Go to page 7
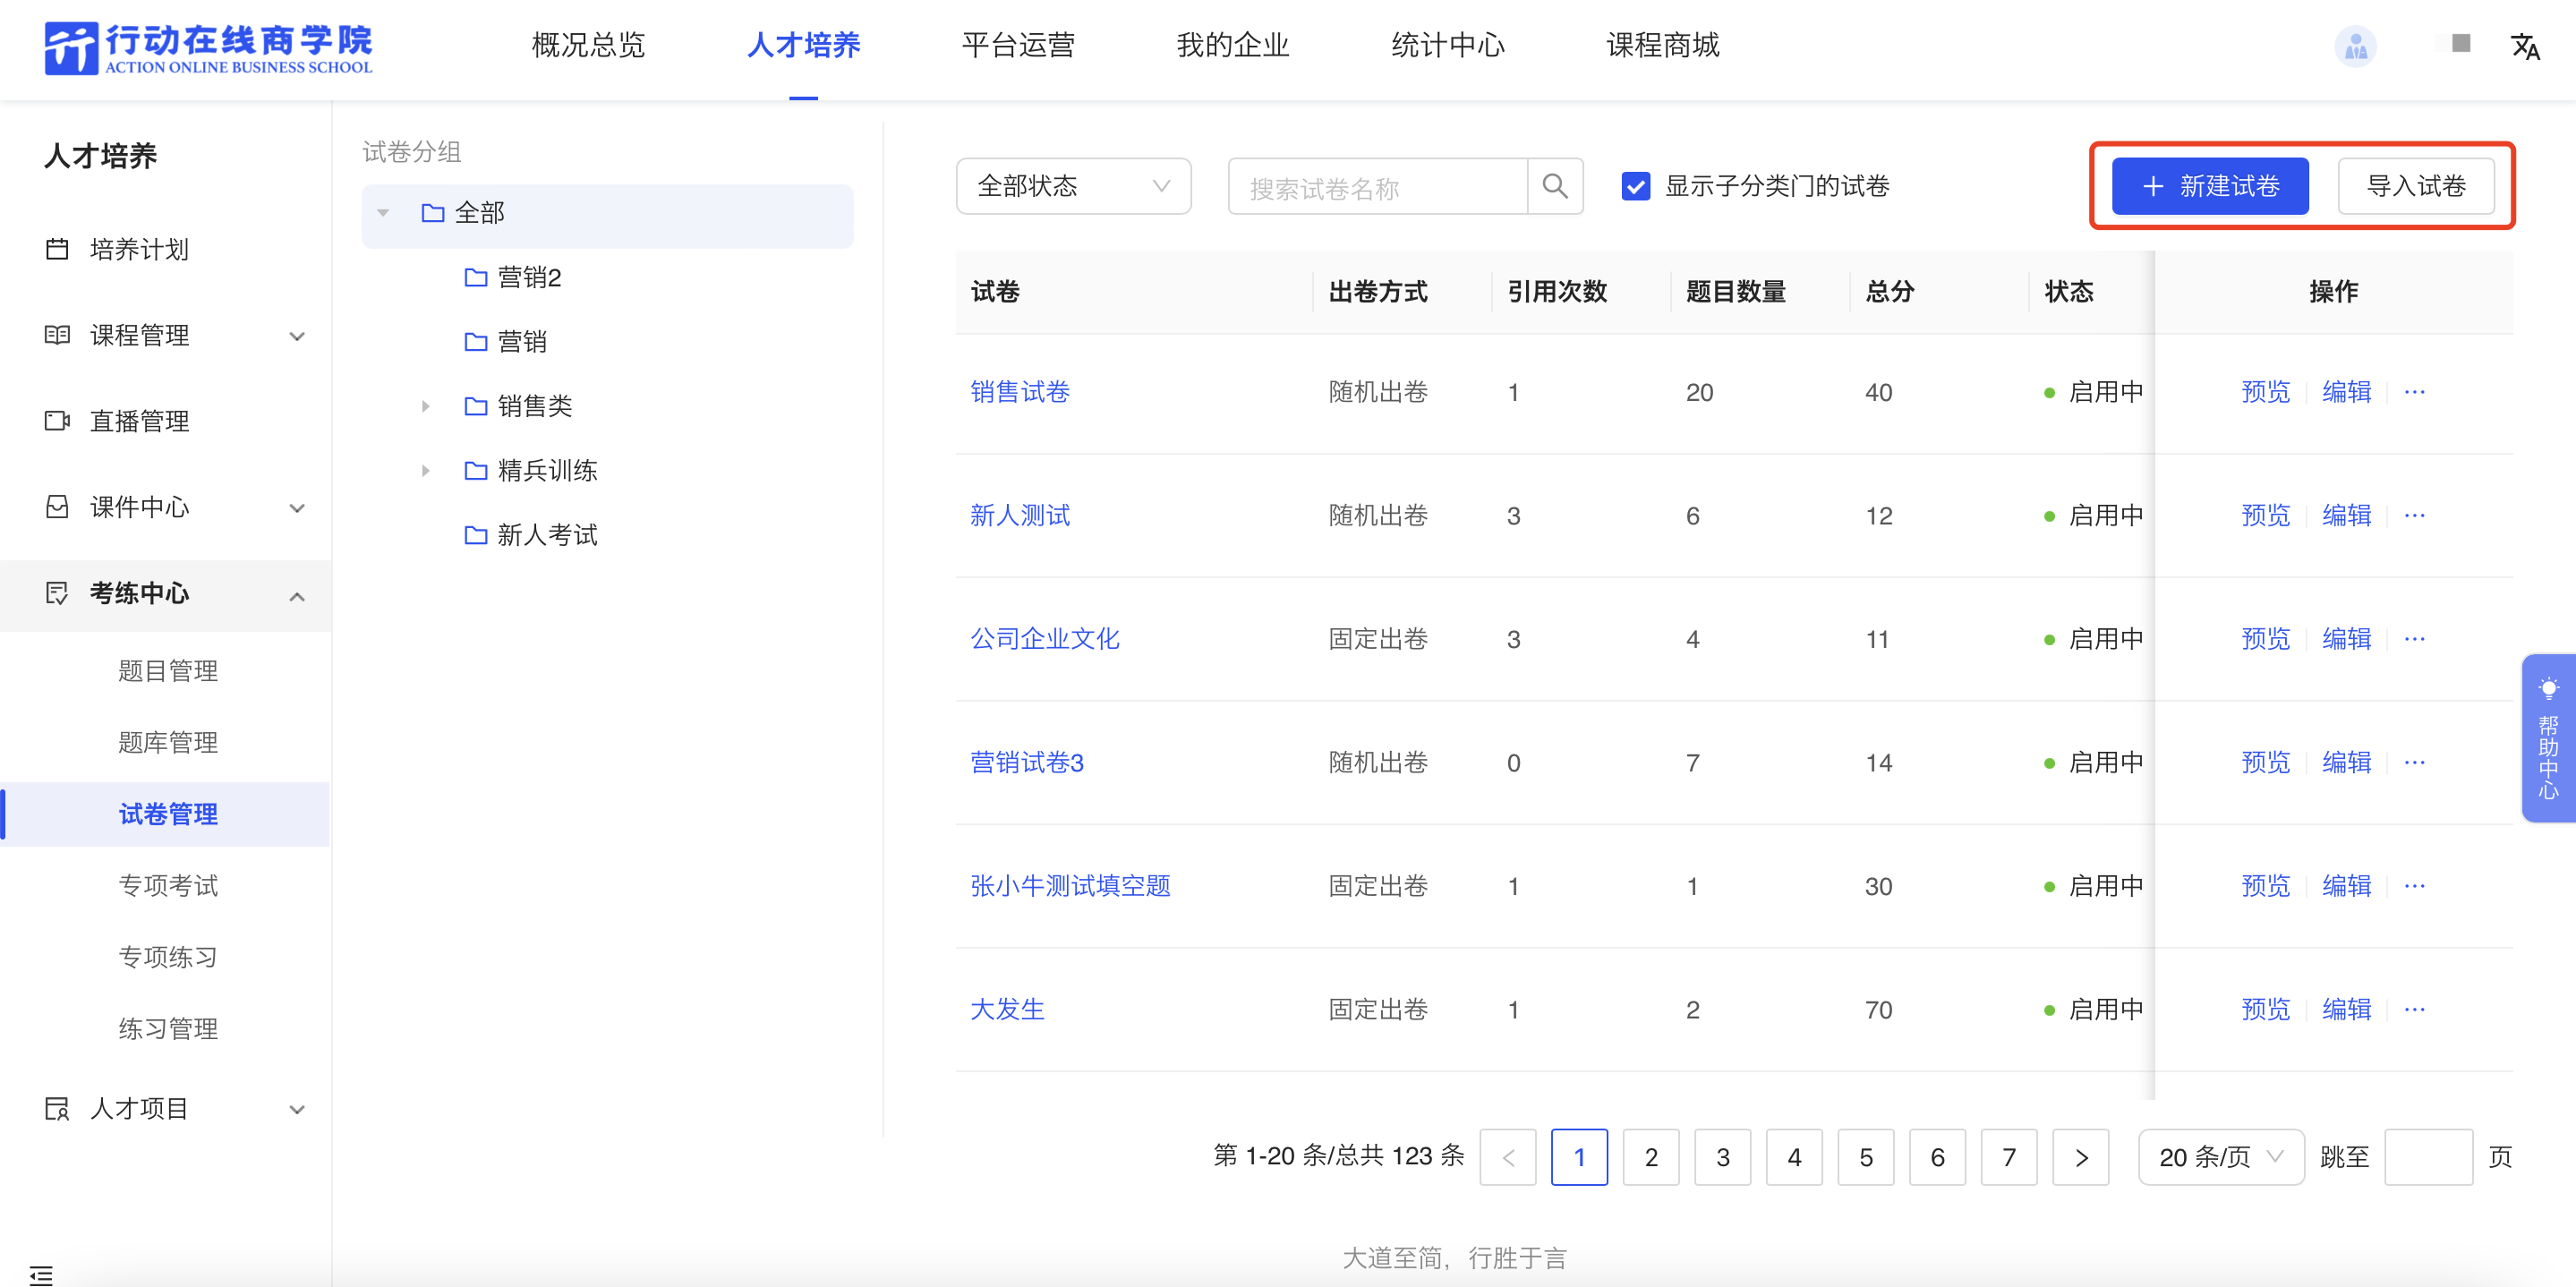This screenshot has width=2576, height=1287. pos(2009,1157)
